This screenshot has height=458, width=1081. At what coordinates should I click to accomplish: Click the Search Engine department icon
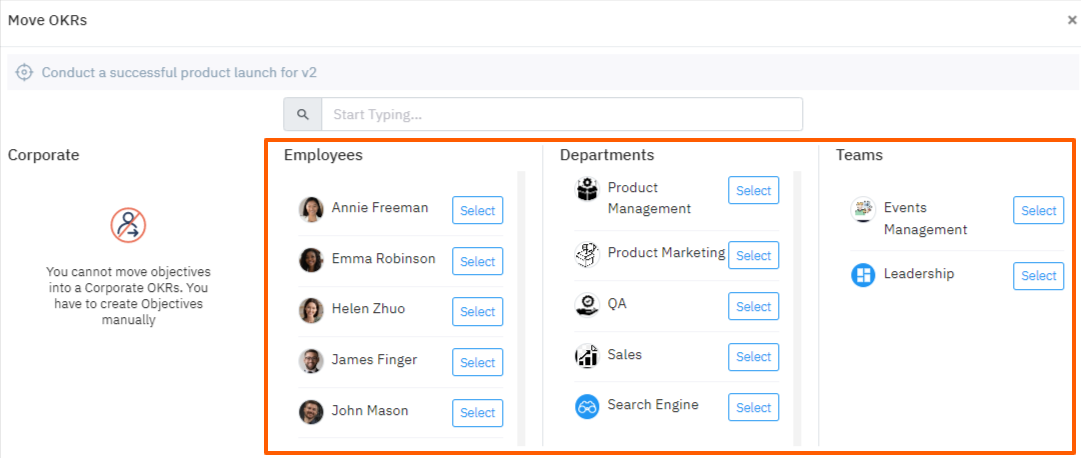click(587, 406)
